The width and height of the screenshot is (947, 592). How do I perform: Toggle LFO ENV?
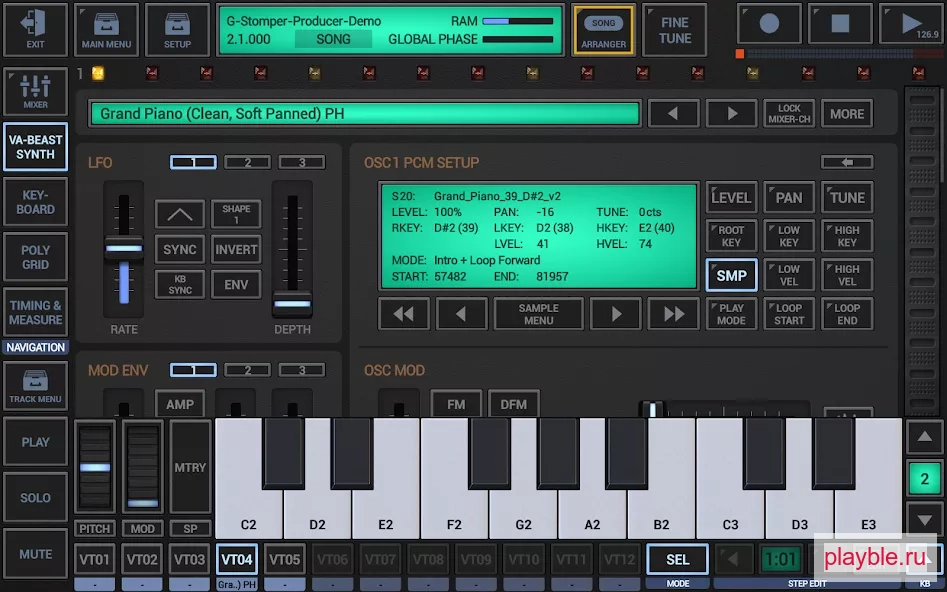click(236, 285)
